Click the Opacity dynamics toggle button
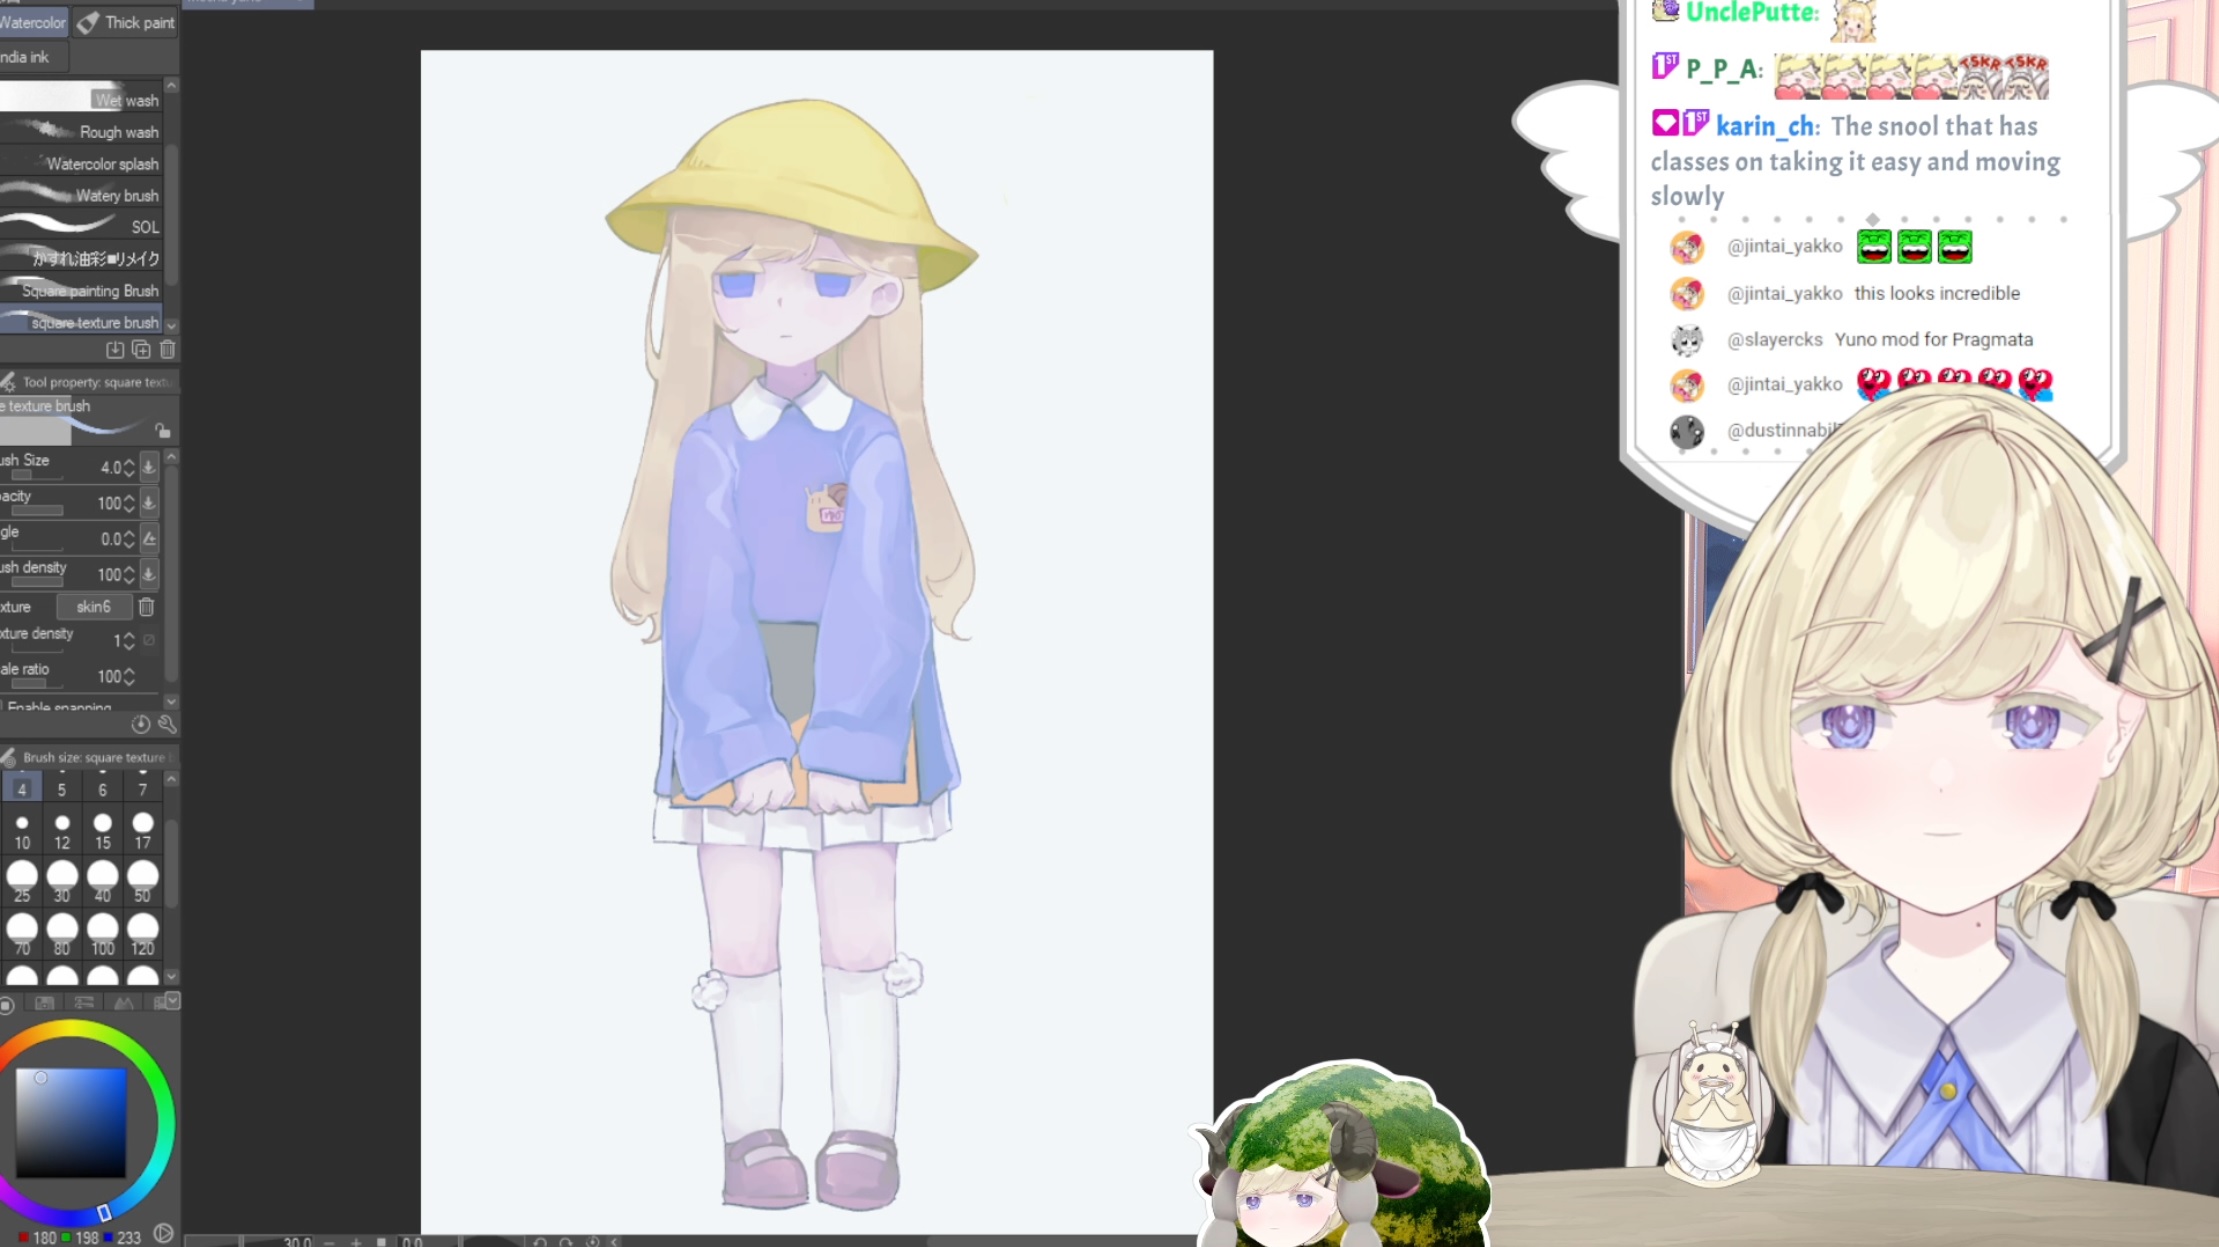The height and width of the screenshot is (1247, 2219). 149,503
